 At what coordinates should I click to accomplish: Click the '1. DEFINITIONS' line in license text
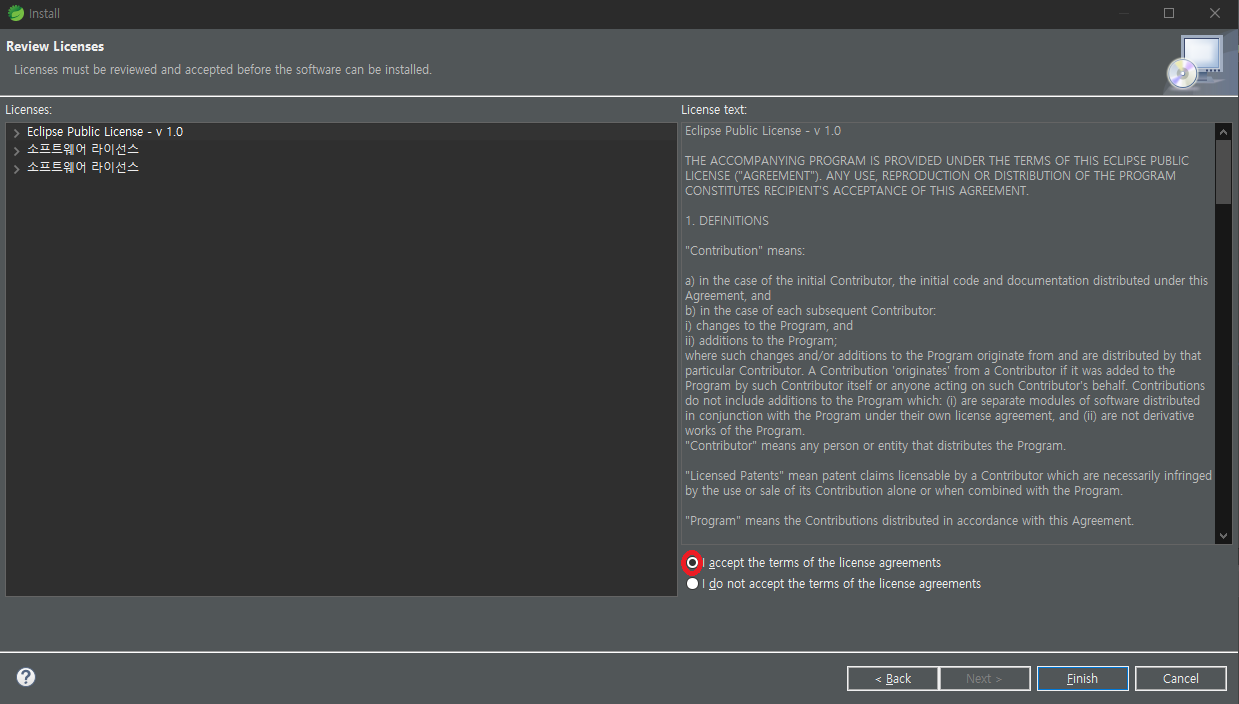coord(727,221)
